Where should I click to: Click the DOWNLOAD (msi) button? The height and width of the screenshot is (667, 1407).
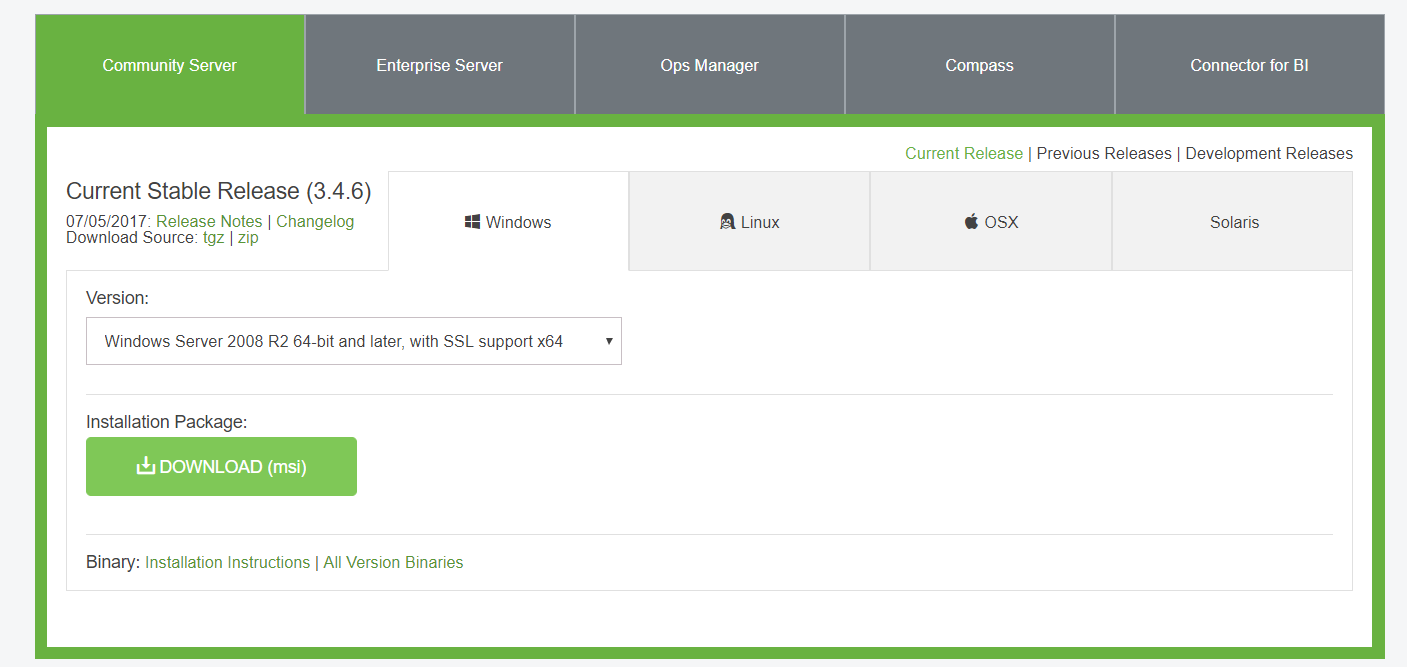pos(221,466)
